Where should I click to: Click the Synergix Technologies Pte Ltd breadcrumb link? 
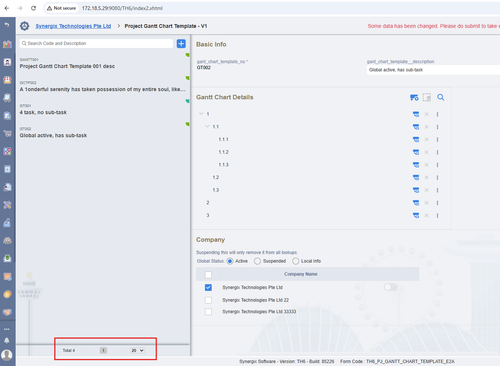[73, 26]
